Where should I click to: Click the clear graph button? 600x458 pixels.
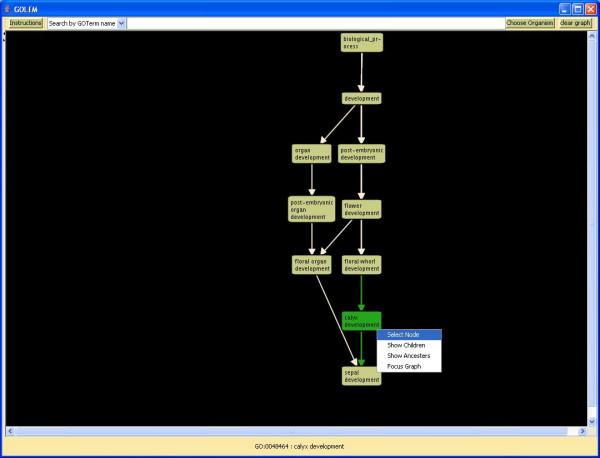tap(575, 23)
